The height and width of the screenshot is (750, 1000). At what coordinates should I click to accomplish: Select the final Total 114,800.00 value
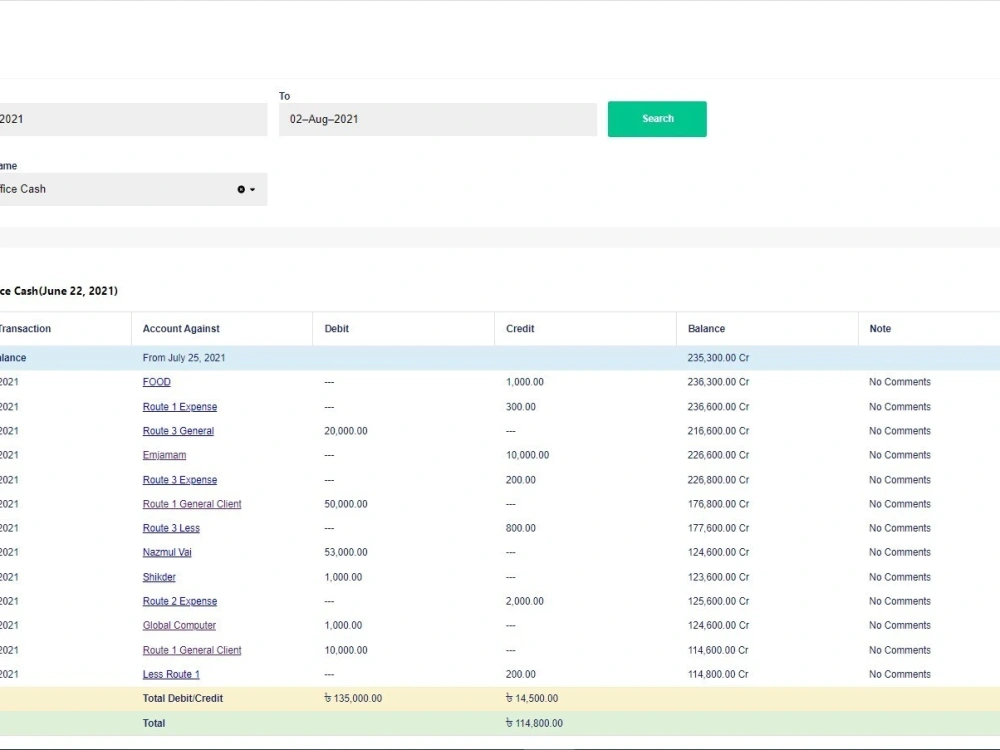(x=534, y=723)
